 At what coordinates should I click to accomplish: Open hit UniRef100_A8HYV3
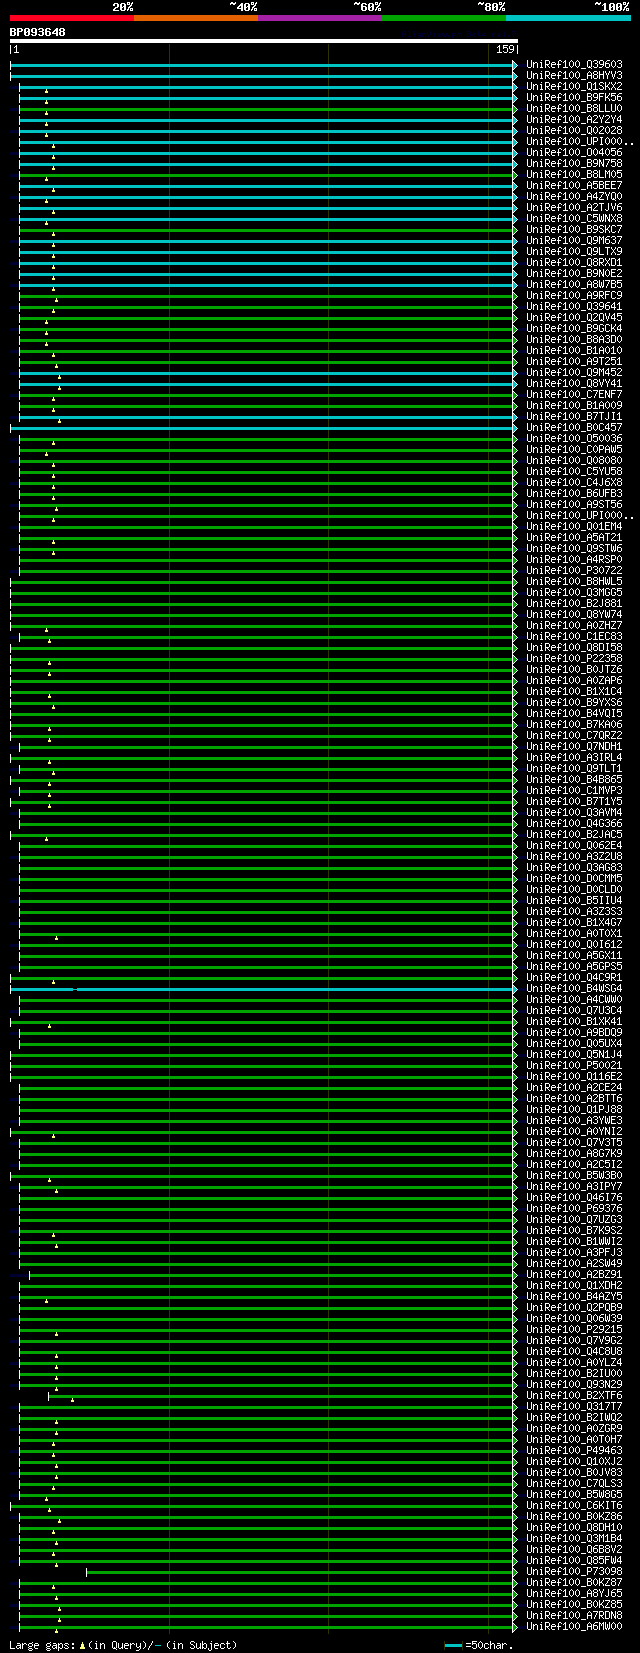click(574, 75)
